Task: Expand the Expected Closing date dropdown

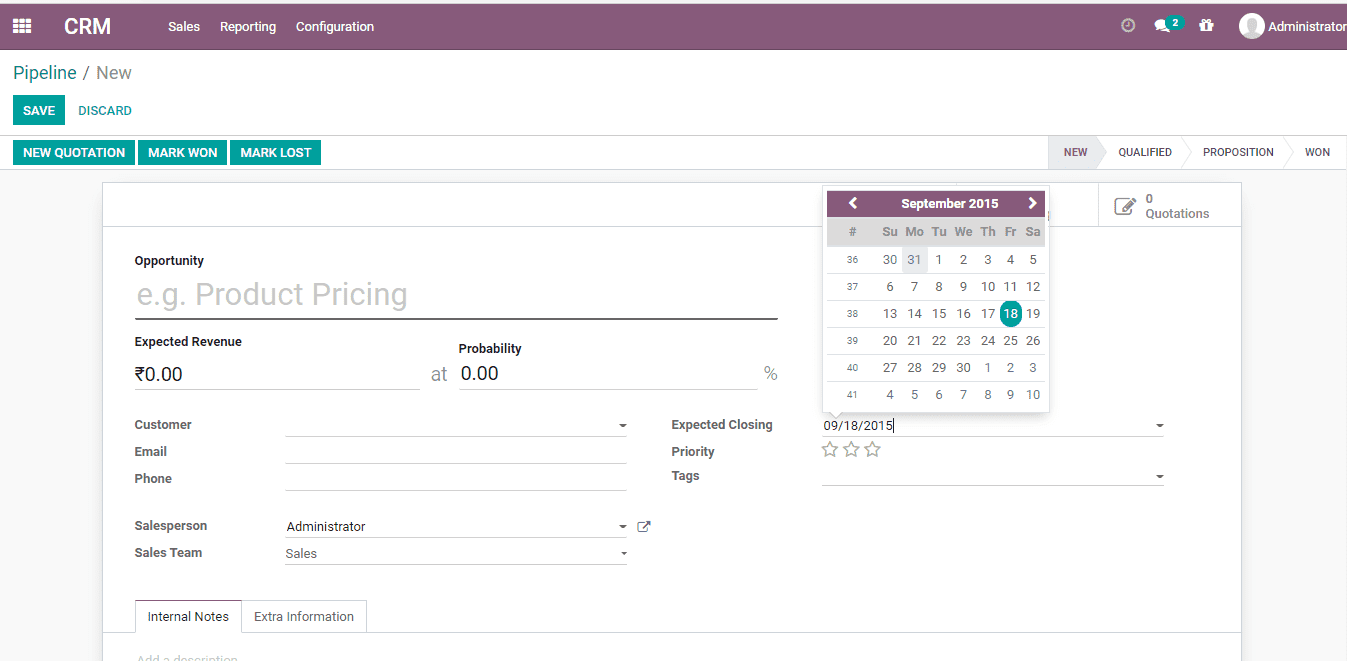Action: point(1159,426)
